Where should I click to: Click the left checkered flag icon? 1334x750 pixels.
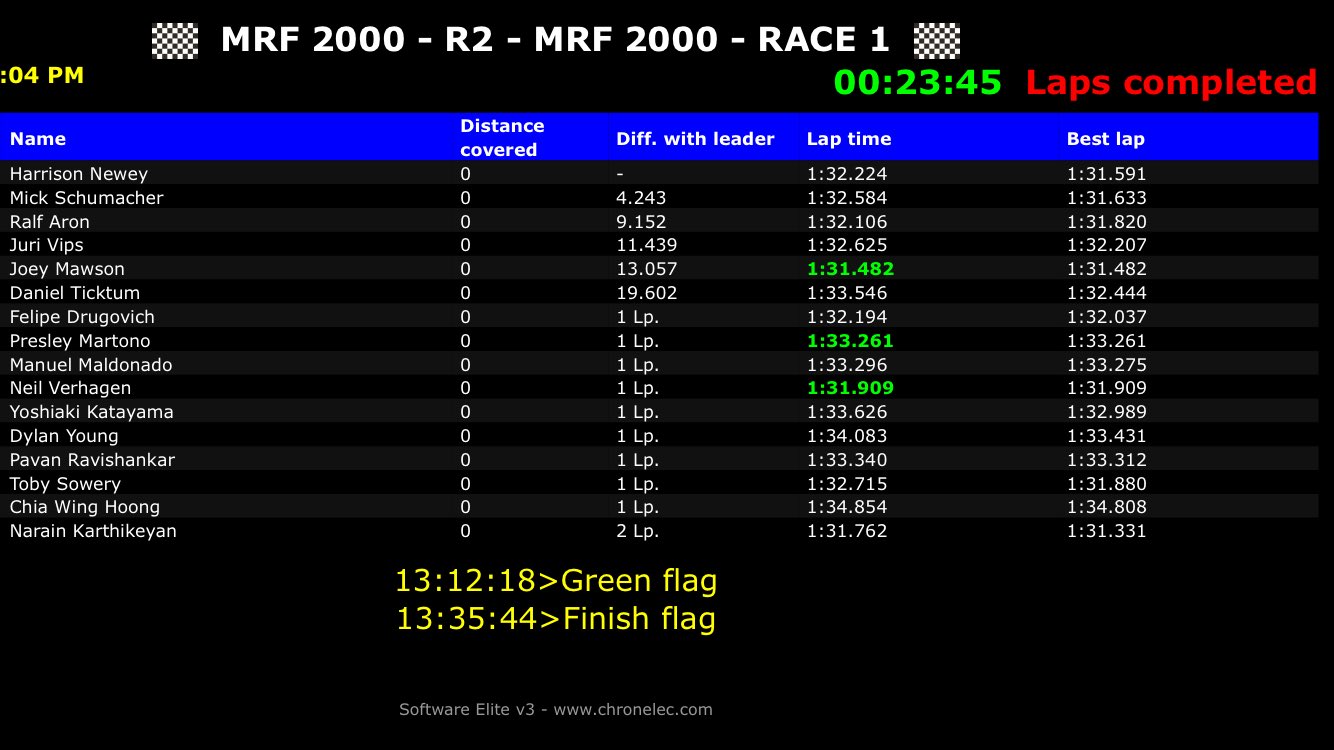pyautogui.click(x=175, y=41)
